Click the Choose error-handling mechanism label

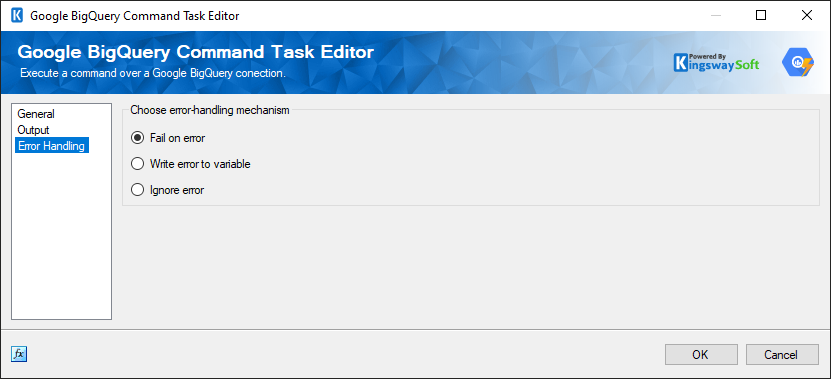tap(210, 110)
